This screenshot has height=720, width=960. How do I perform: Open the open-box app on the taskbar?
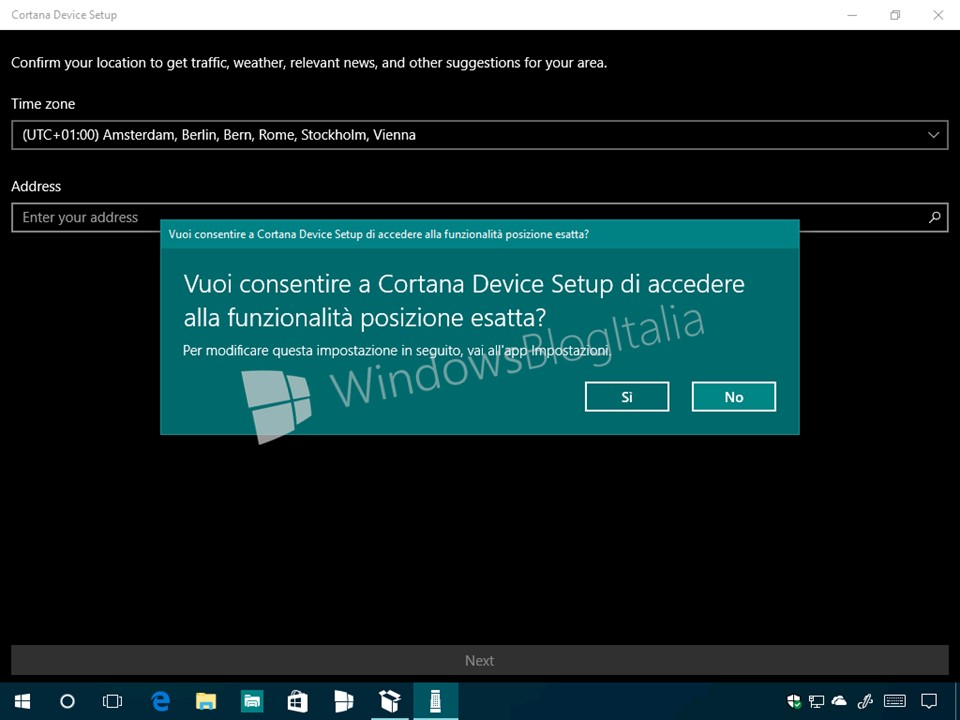389,701
